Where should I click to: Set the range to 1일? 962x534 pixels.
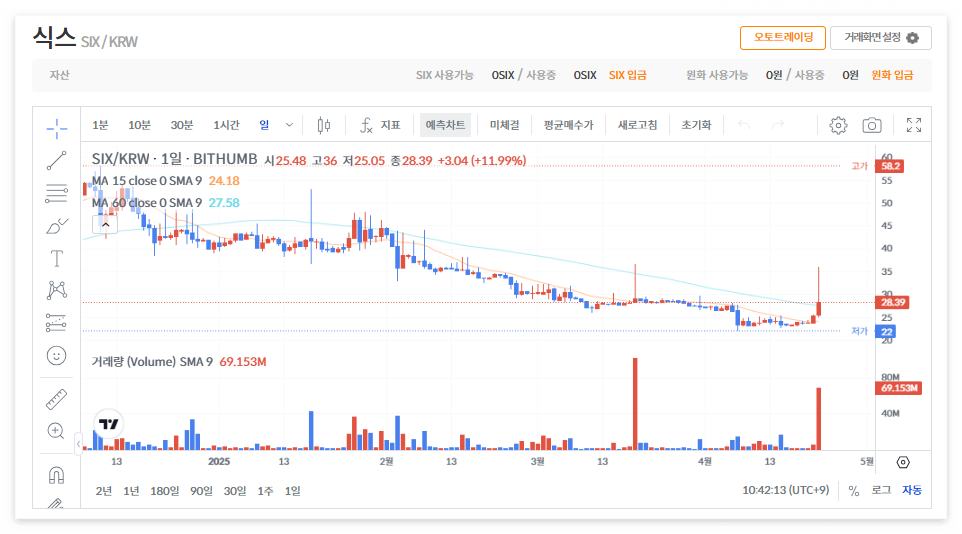(293, 491)
